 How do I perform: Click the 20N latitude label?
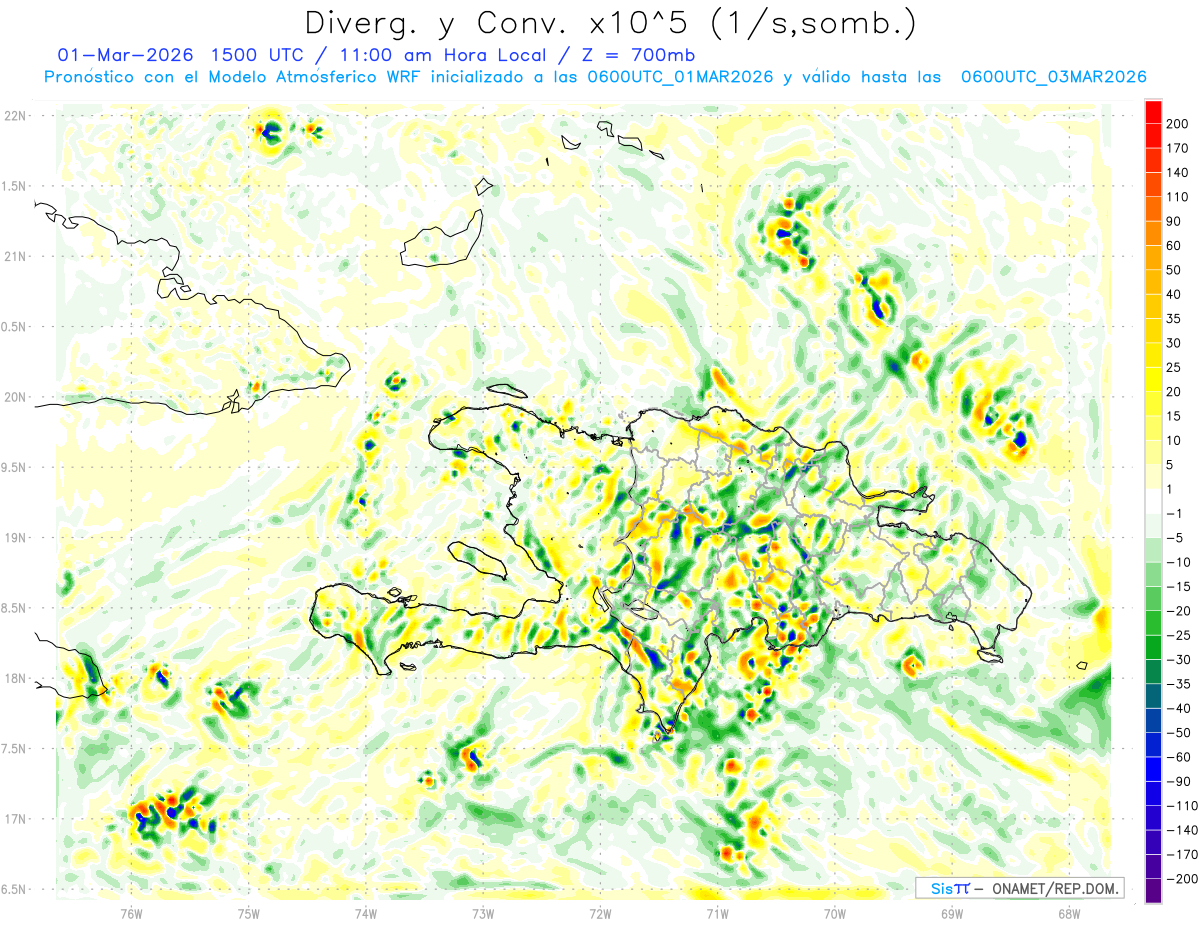pos(15,397)
